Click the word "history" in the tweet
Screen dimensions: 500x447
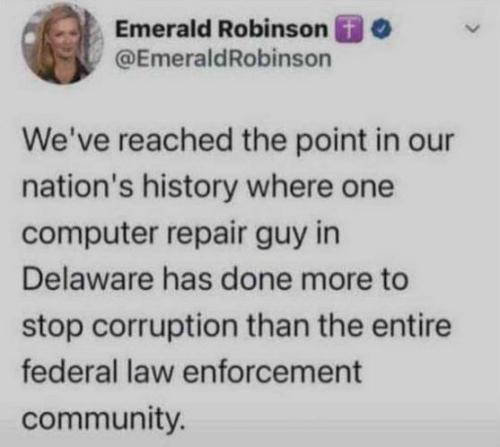189,187
